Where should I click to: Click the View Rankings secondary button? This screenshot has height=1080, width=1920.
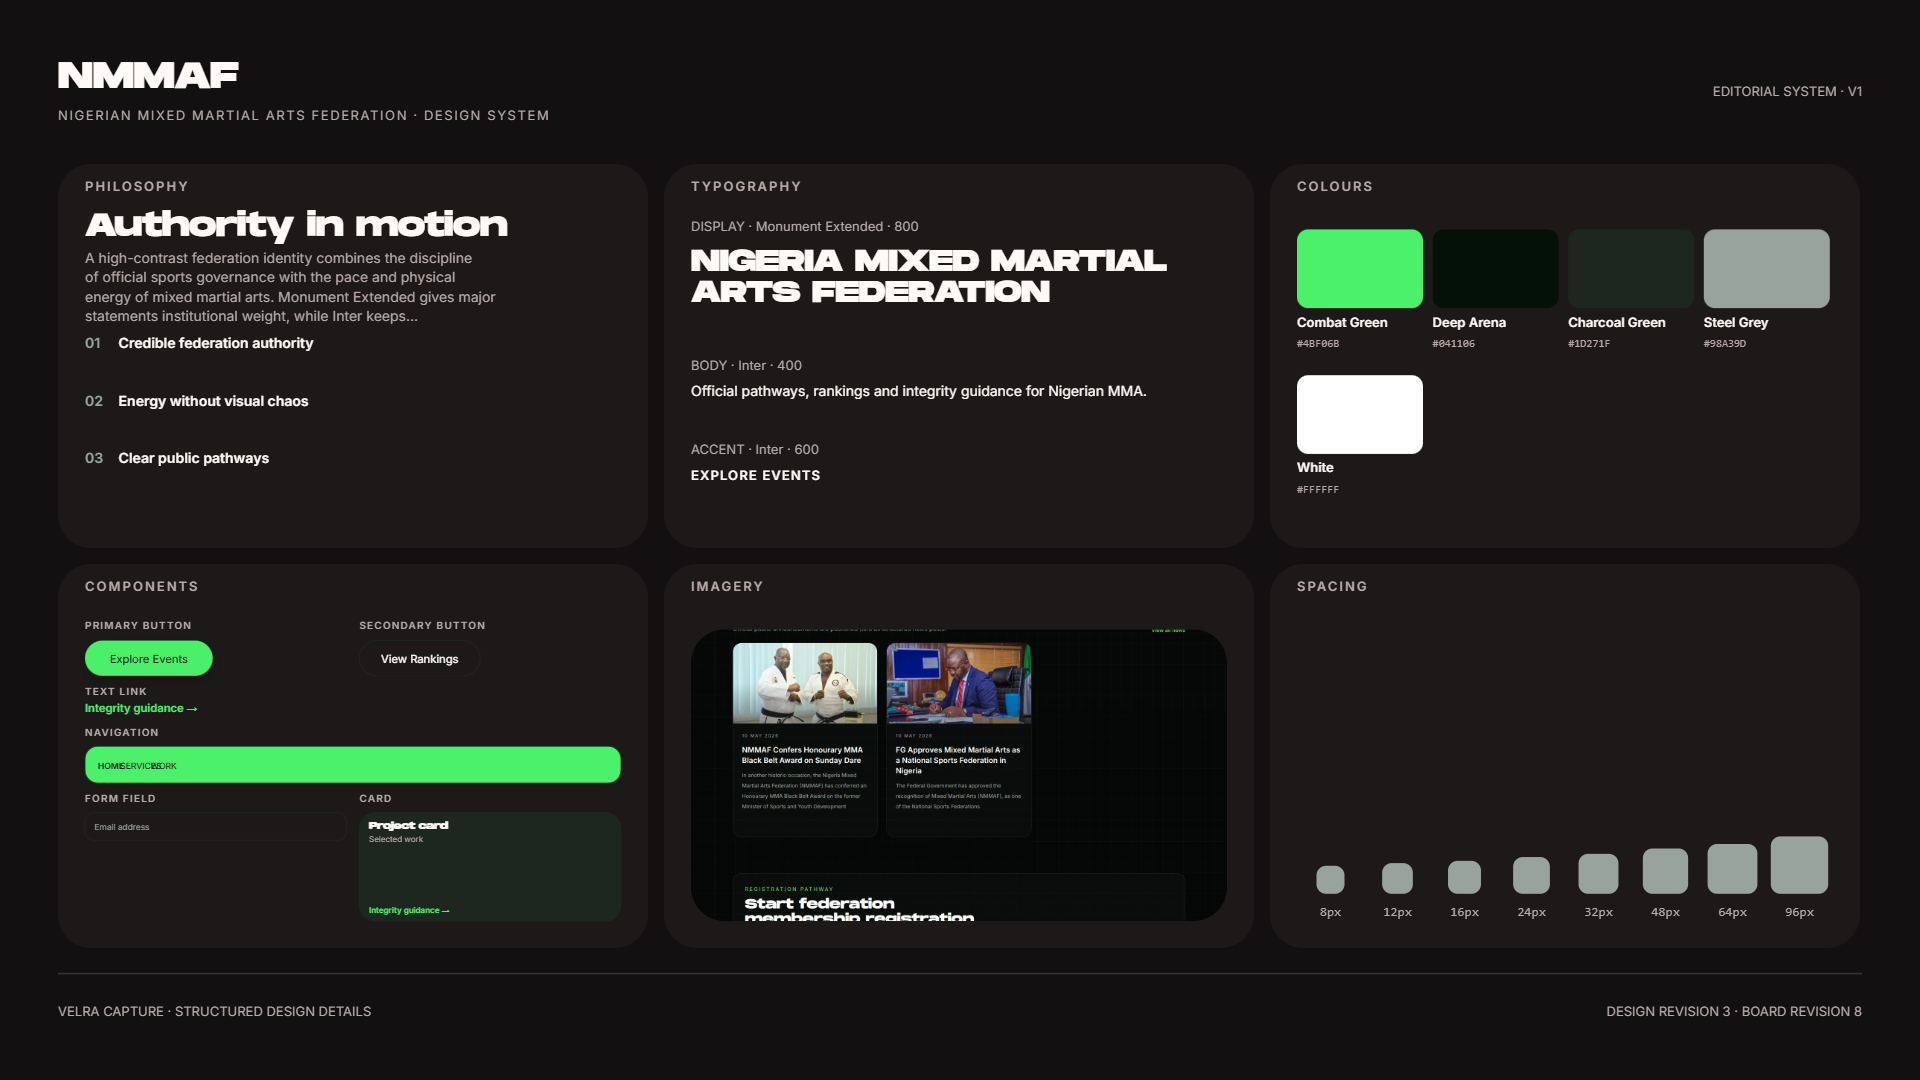coord(420,659)
